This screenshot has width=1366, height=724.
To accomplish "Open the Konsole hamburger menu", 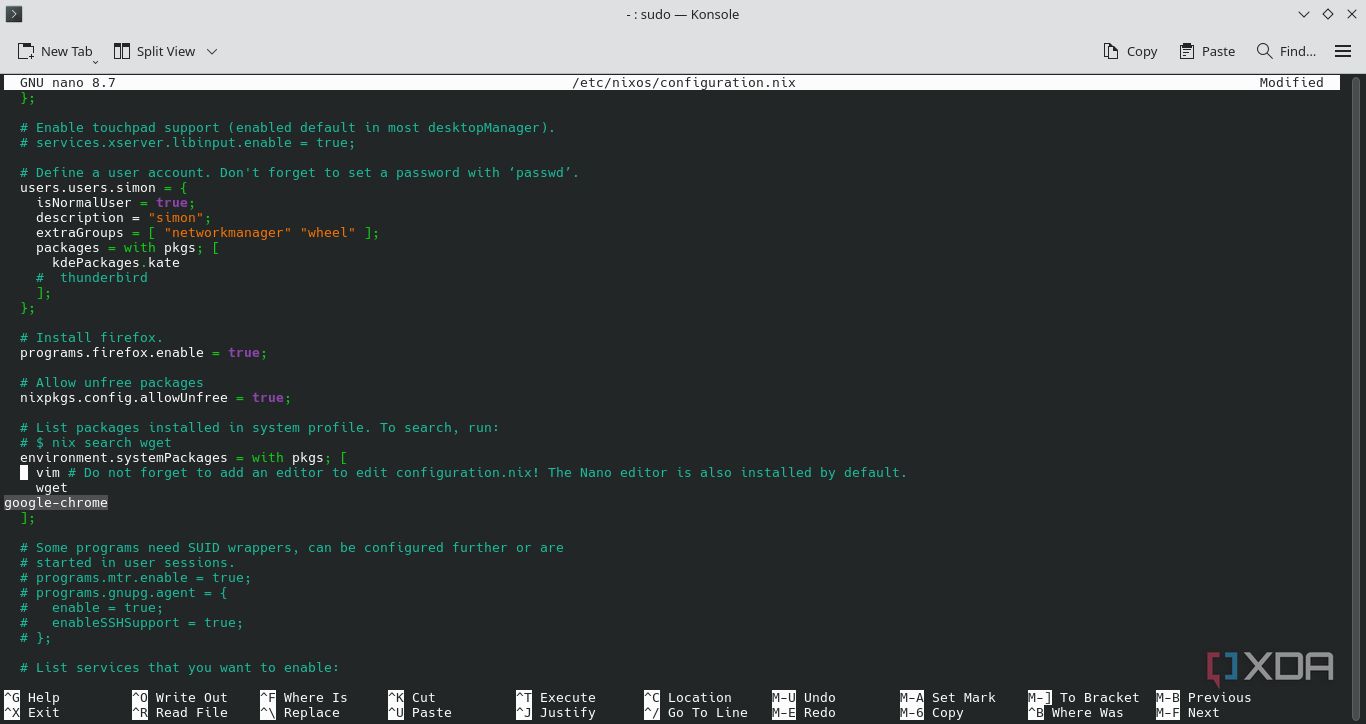I will coord(1343,51).
